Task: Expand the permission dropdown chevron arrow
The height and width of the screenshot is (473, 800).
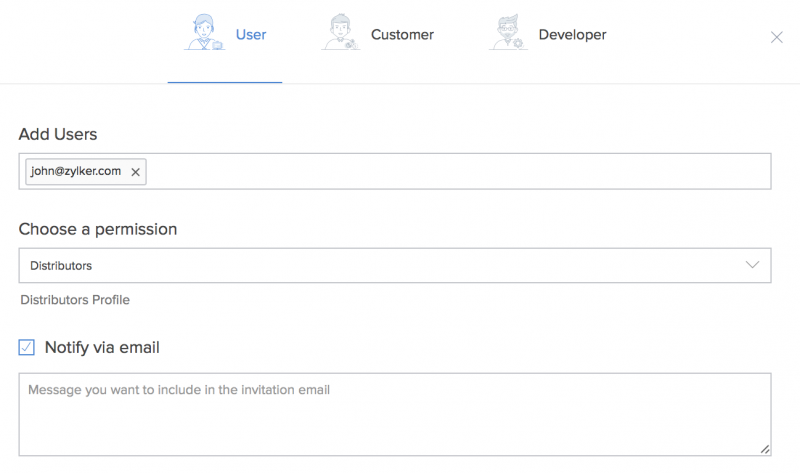Action: (x=753, y=265)
